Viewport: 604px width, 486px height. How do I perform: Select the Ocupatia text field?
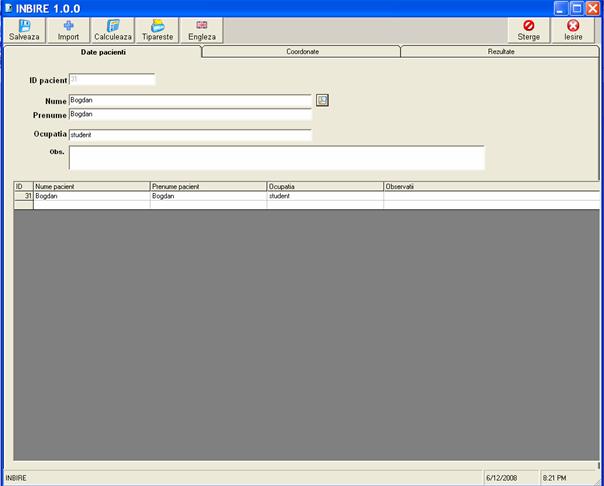tap(190, 135)
